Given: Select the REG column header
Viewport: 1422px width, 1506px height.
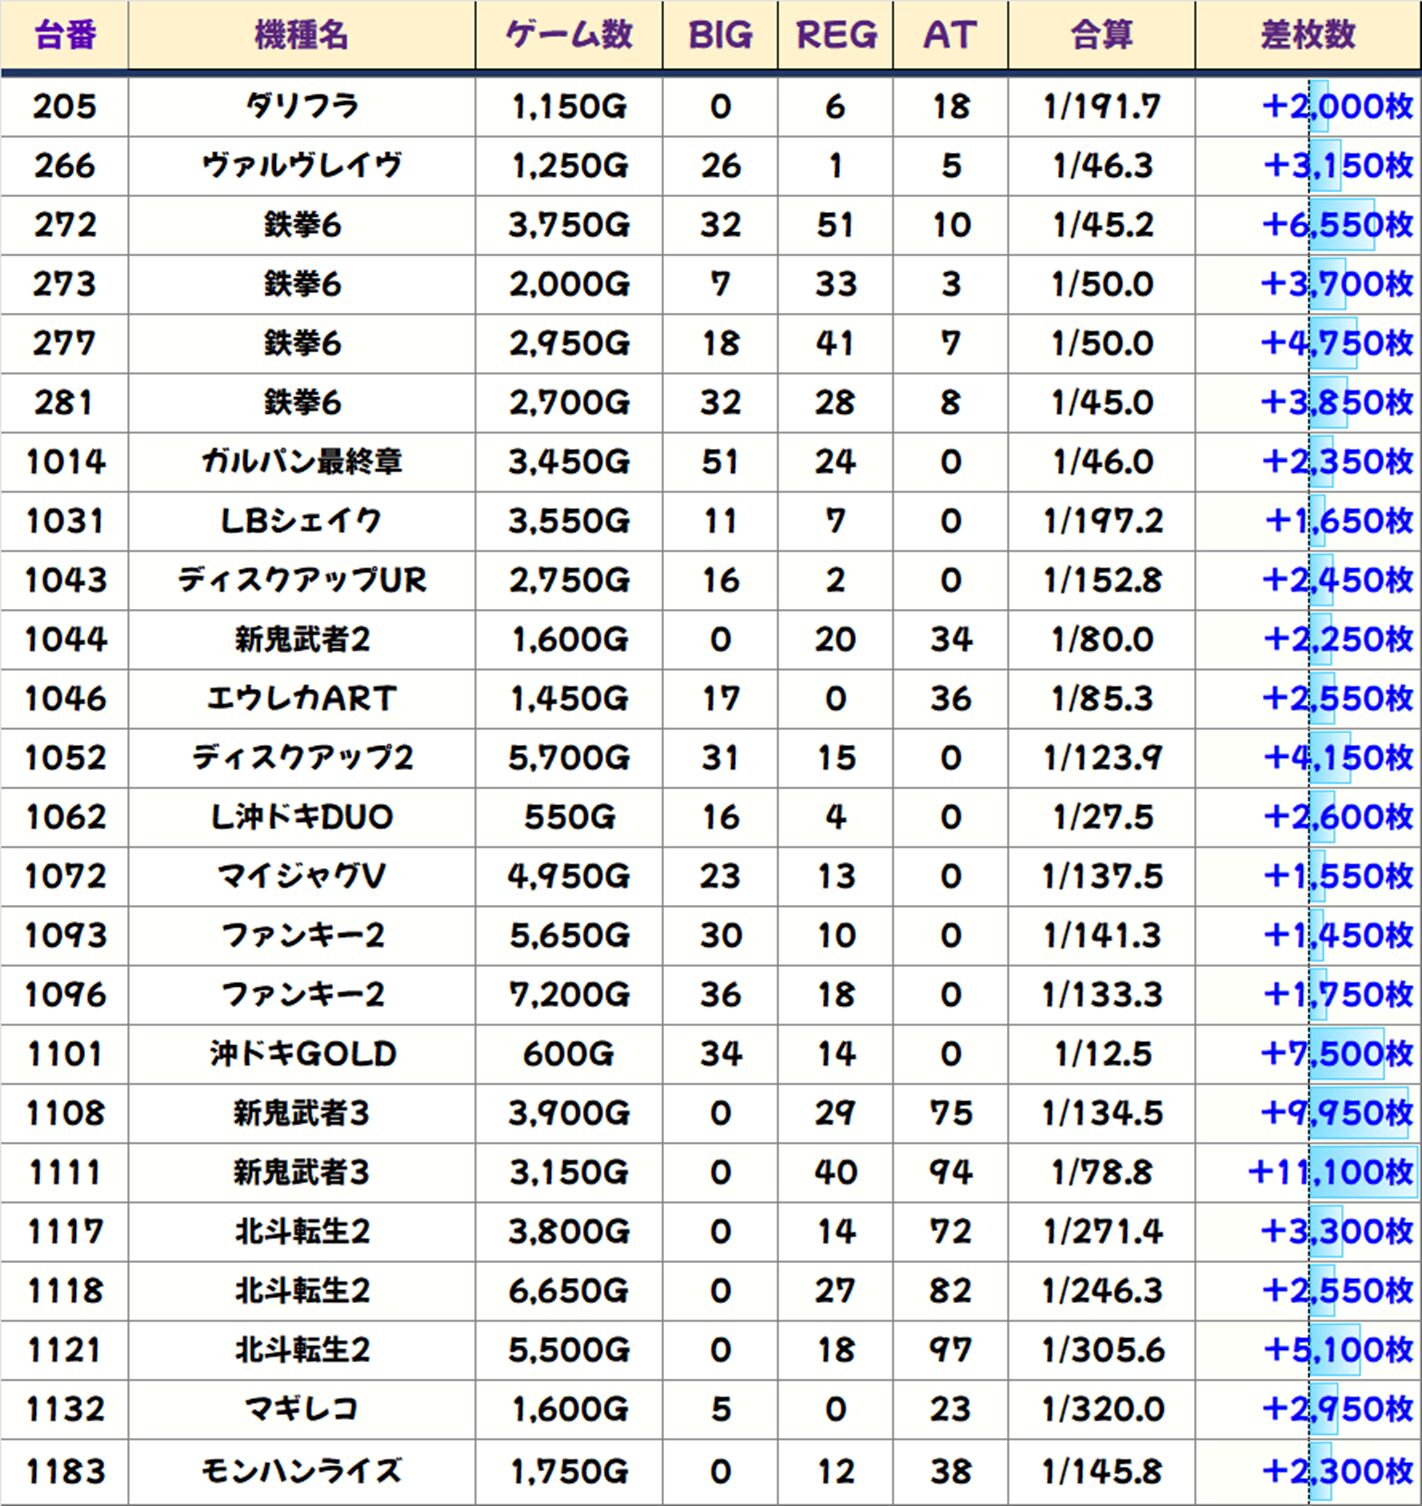Looking at the screenshot, I should coord(835,35).
